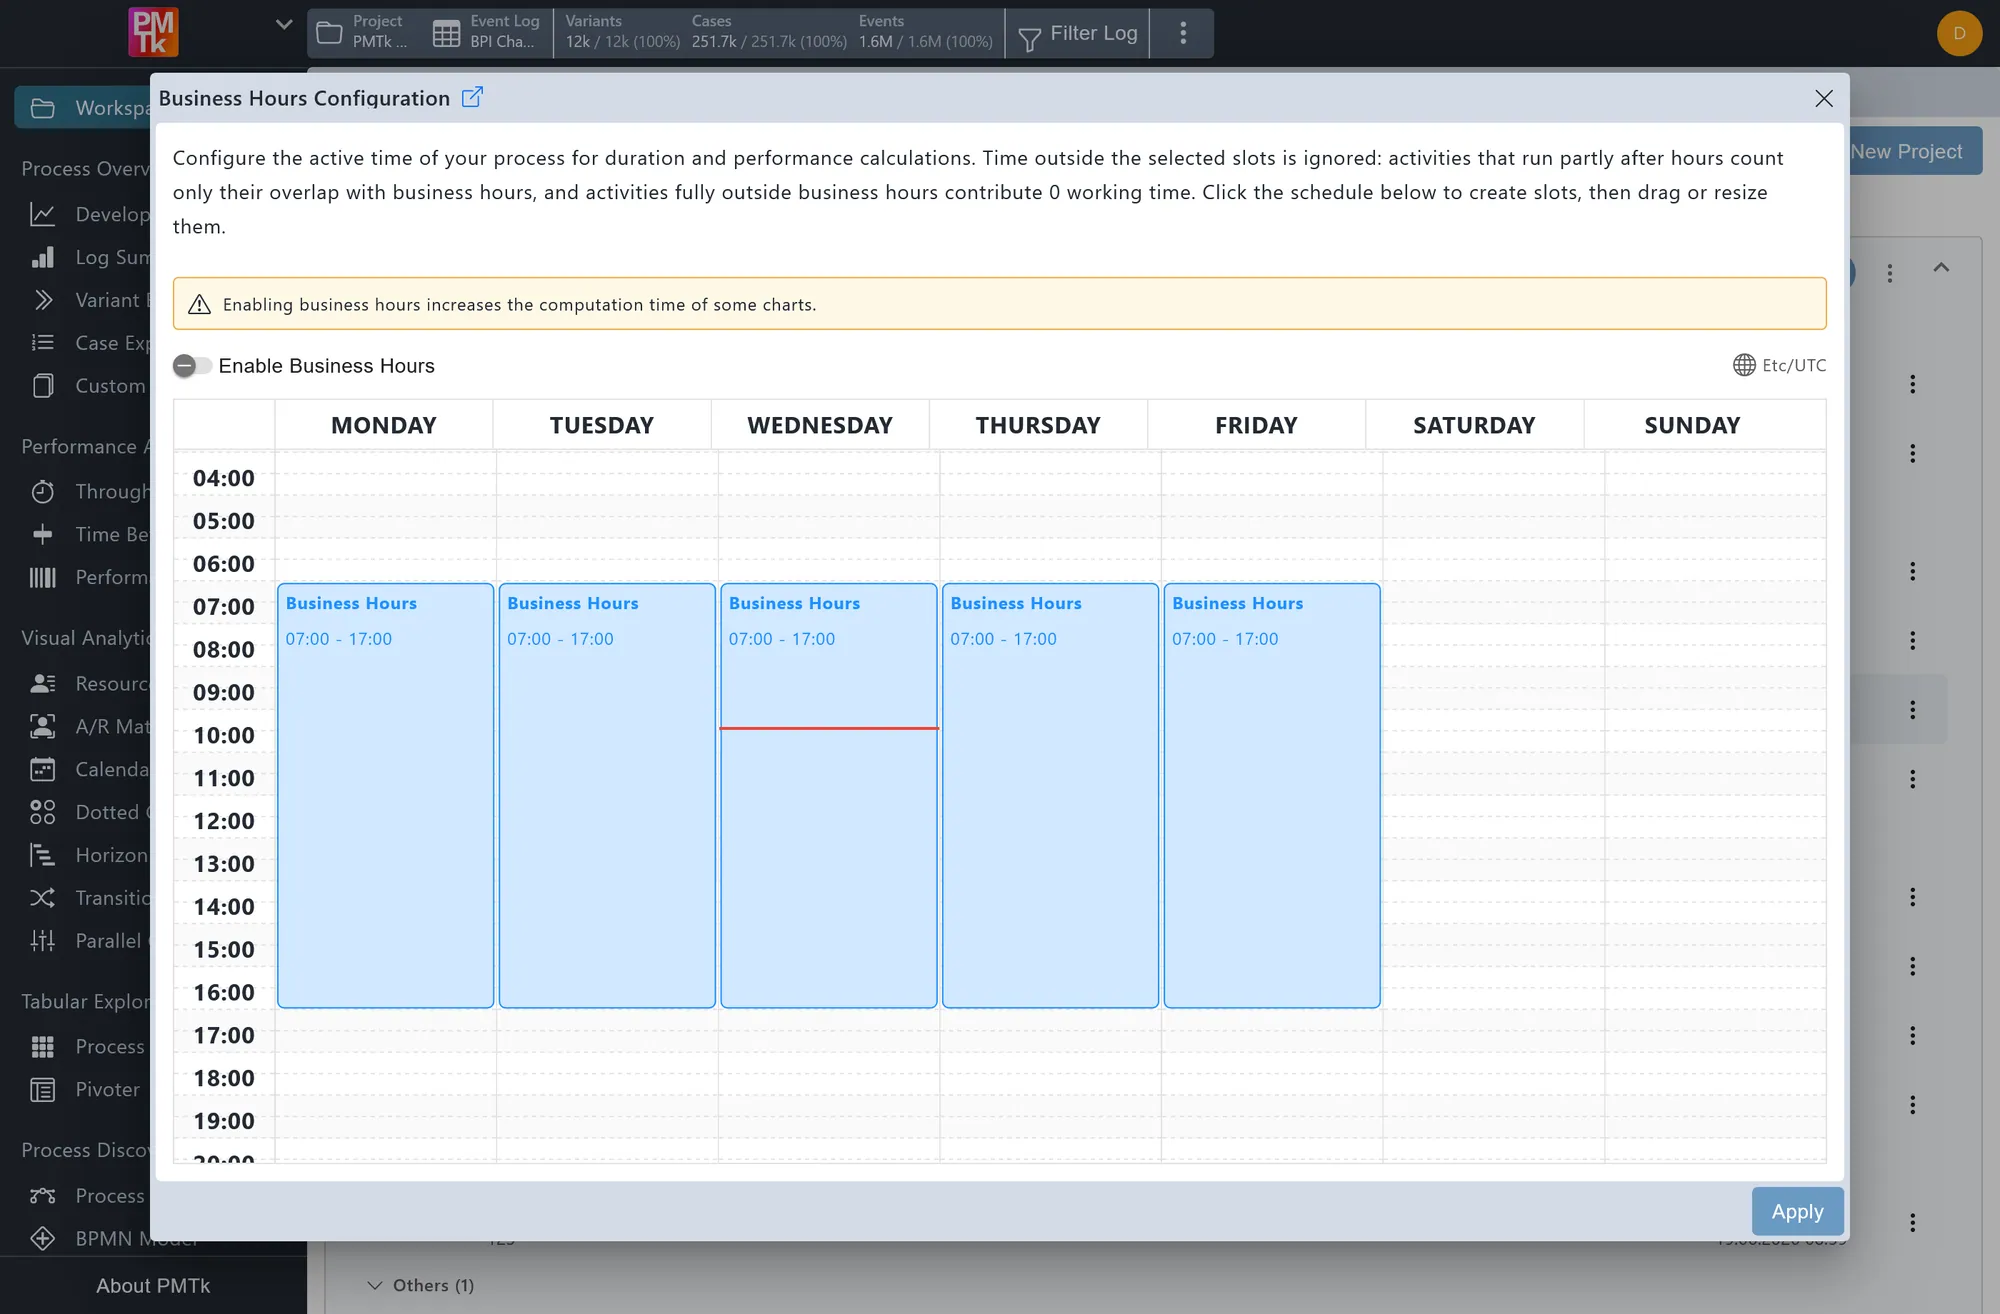Viewport: 2000px width, 1314px height.
Task: Select the Wednesday Business Hours slot
Action: 828,795
